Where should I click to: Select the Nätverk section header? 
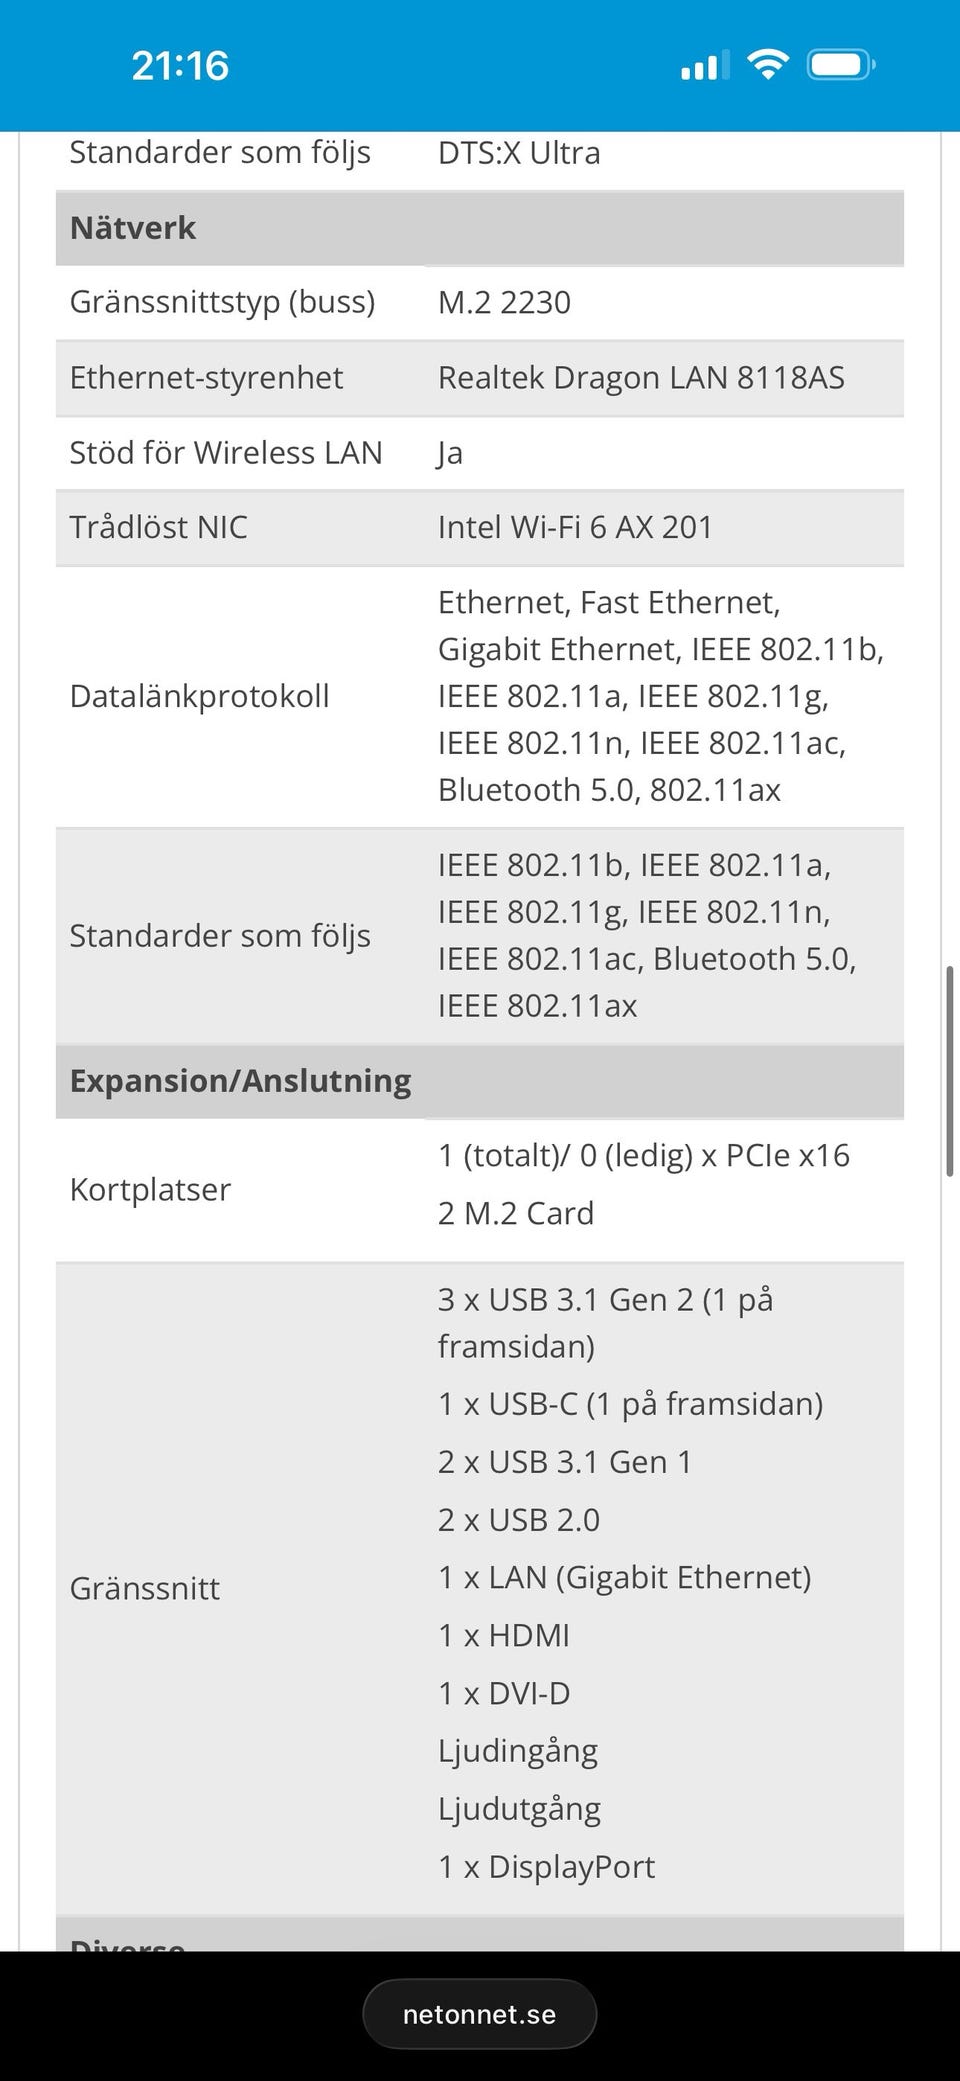tap(133, 228)
